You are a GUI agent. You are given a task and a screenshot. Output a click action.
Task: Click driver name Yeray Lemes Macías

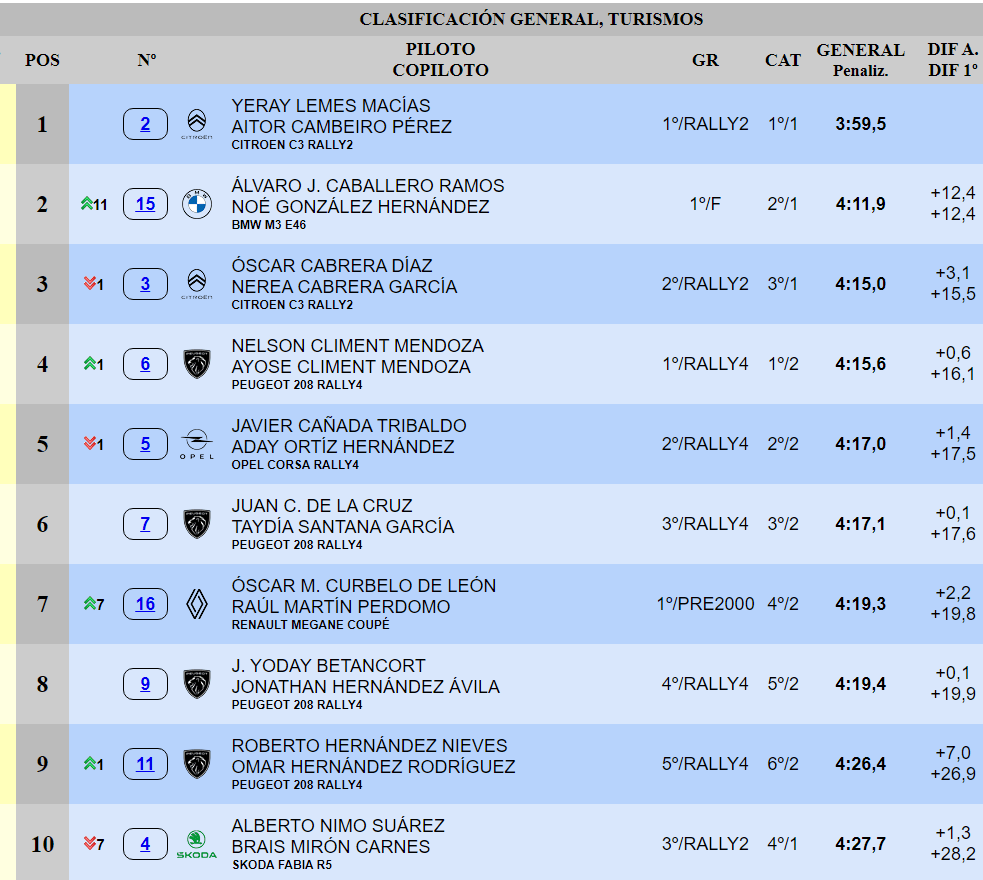(x=331, y=105)
